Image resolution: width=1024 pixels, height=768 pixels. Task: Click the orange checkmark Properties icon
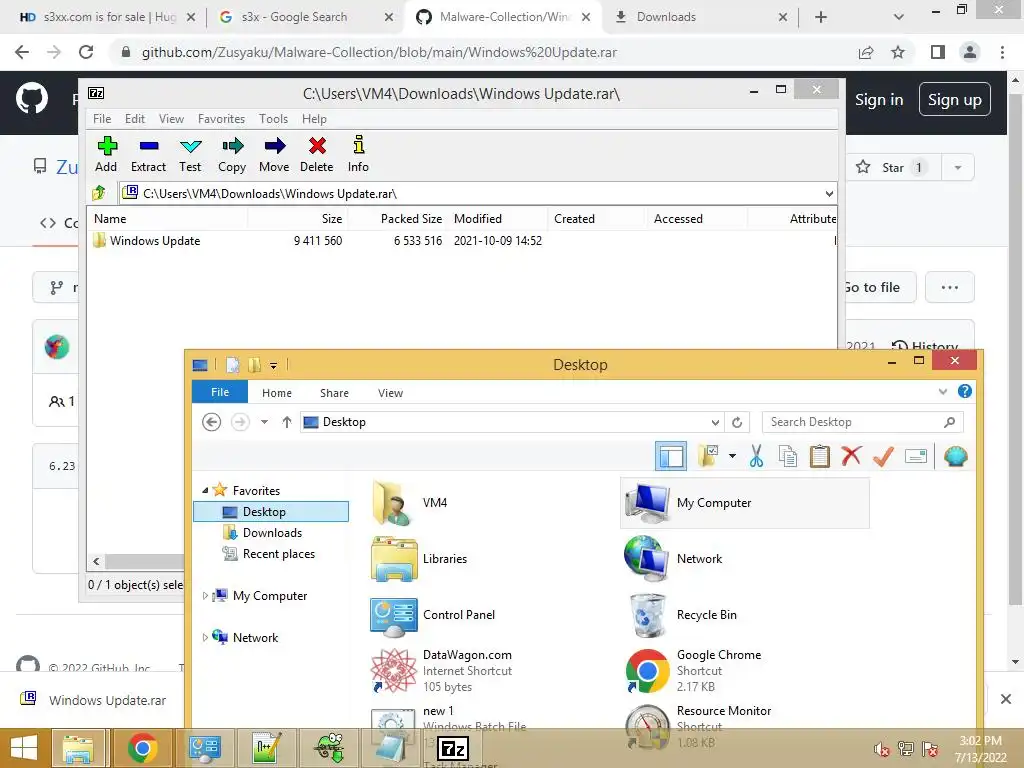click(883, 456)
